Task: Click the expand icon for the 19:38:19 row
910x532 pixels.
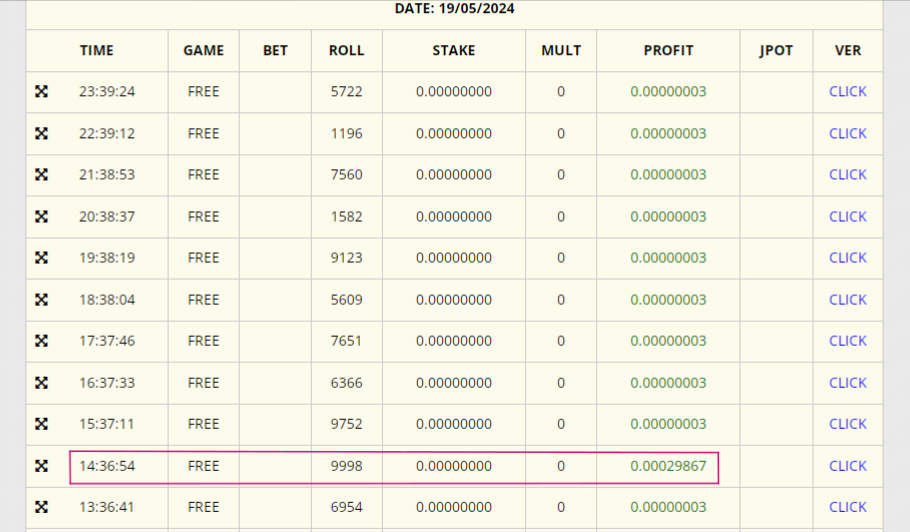Action: [x=41, y=258]
